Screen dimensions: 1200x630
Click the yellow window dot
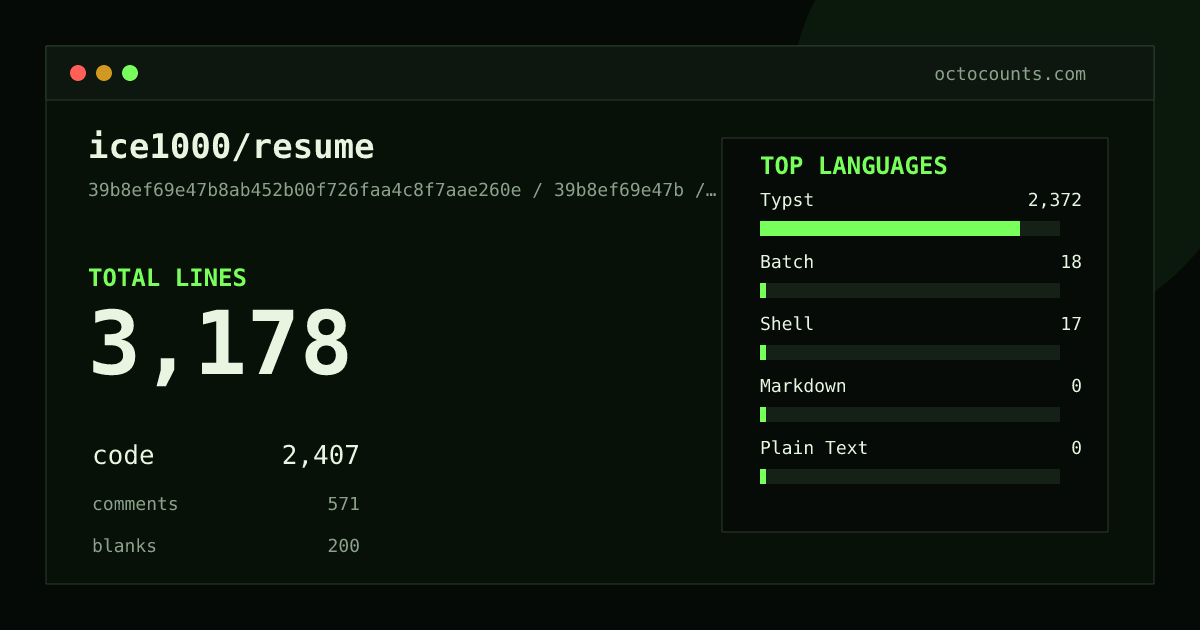pyautogui.click(x=104, y=73)
